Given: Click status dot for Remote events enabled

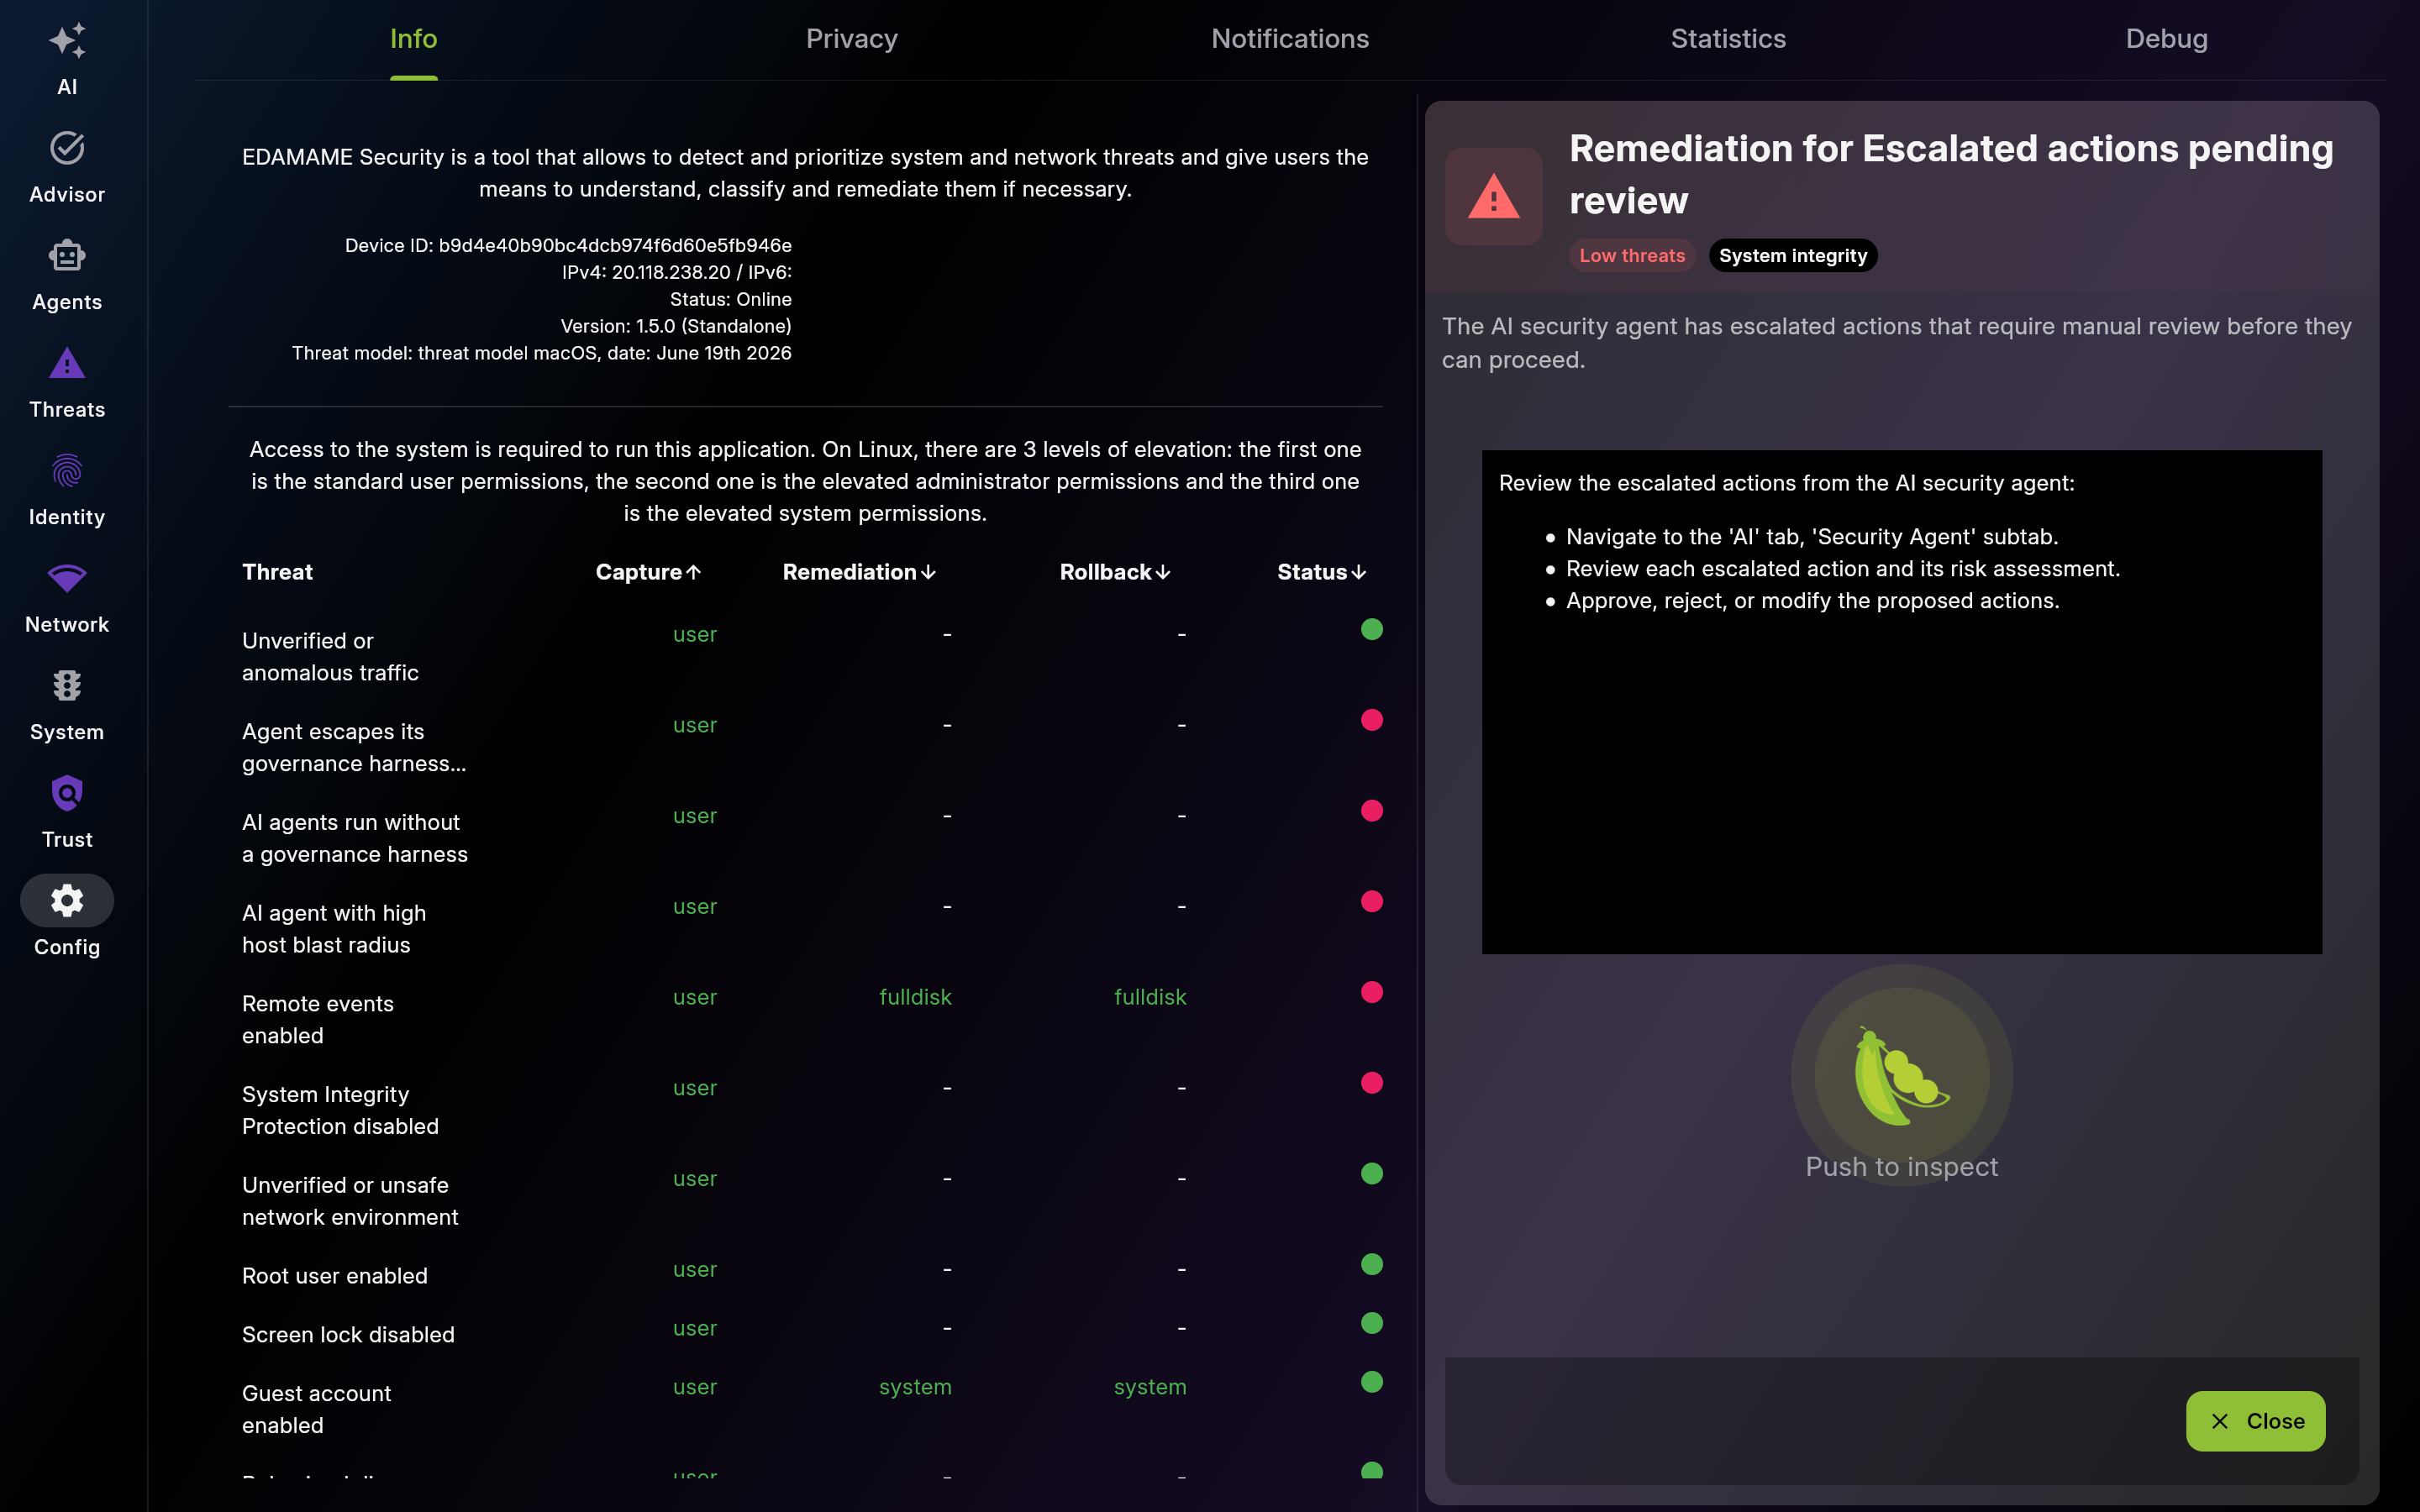Looking at the screenshot, I should pos(1372,992).
